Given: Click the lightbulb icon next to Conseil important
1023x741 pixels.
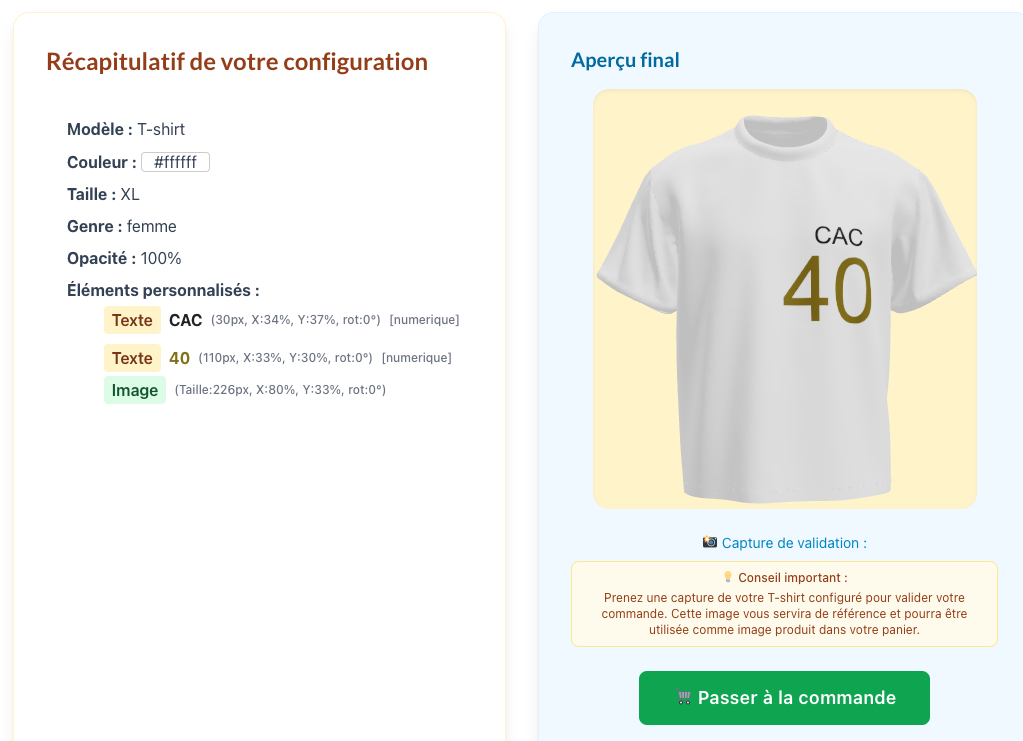Looking at the screenshot, I should pyautogui.click(x=728, y=577).
